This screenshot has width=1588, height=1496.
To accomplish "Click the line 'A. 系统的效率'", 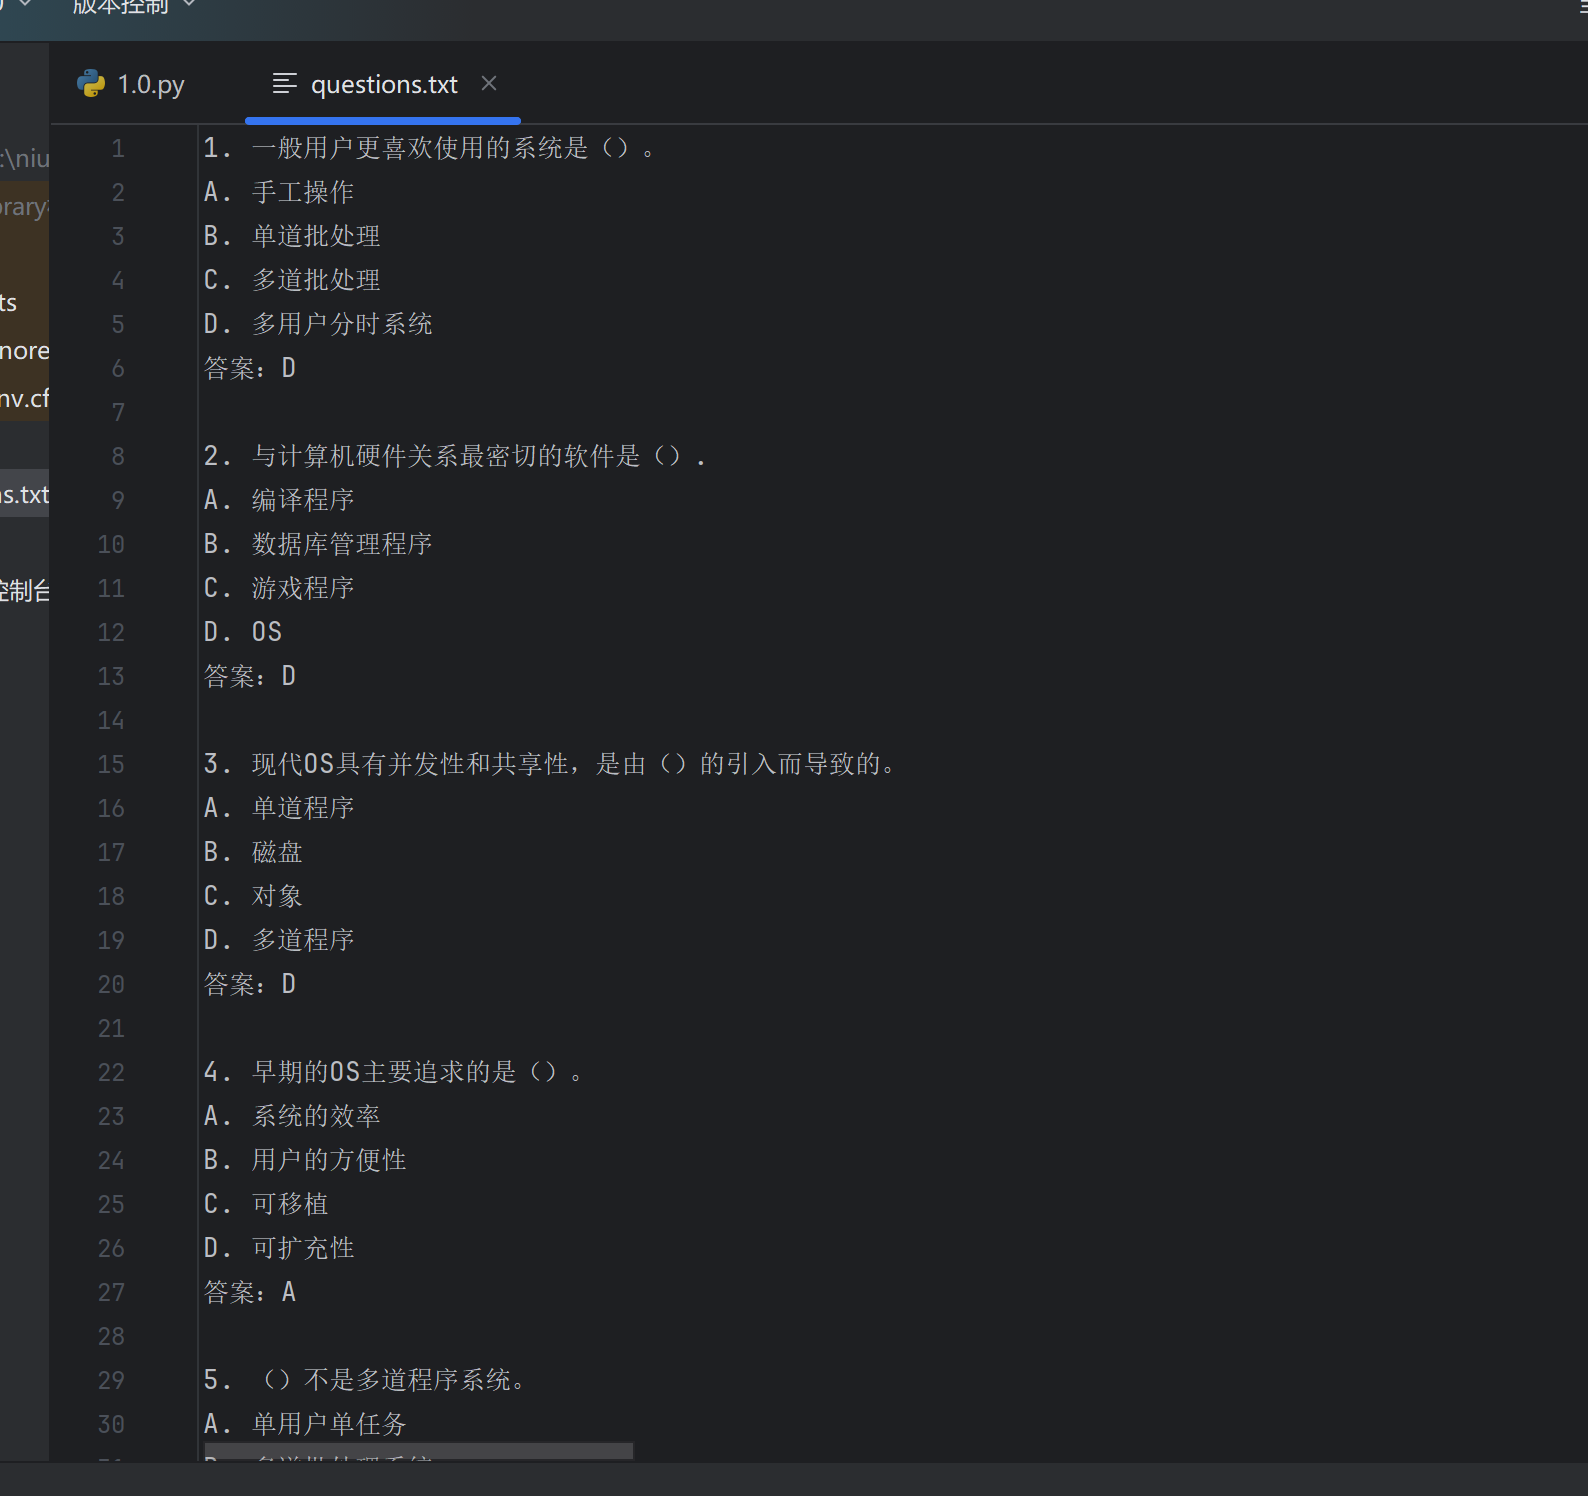I will click(291, 1116).
